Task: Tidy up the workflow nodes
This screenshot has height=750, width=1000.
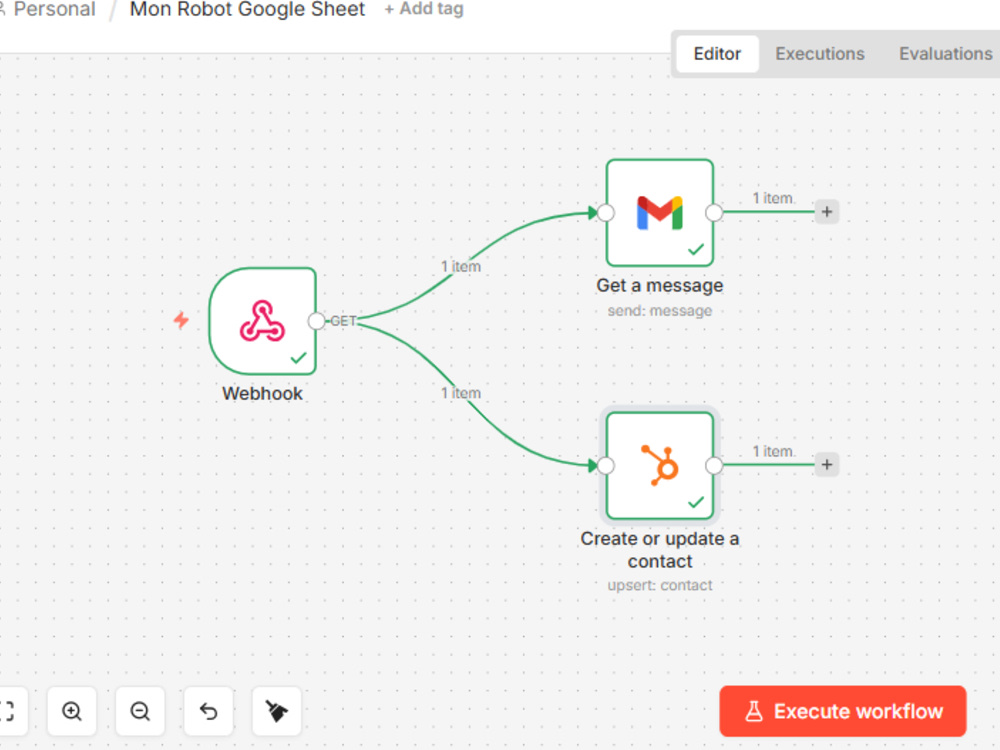Action: (276, 711)
